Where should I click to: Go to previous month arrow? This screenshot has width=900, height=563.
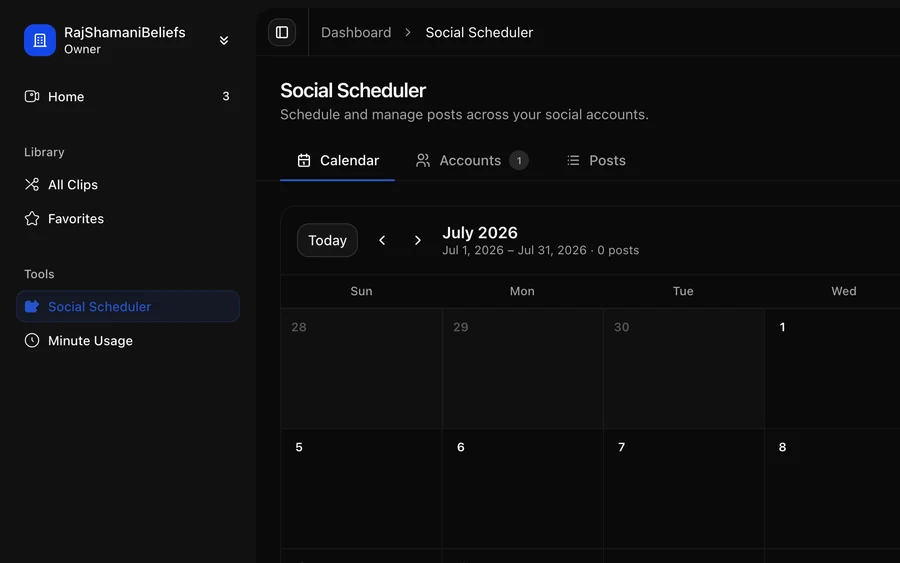[x=382, y=240]
